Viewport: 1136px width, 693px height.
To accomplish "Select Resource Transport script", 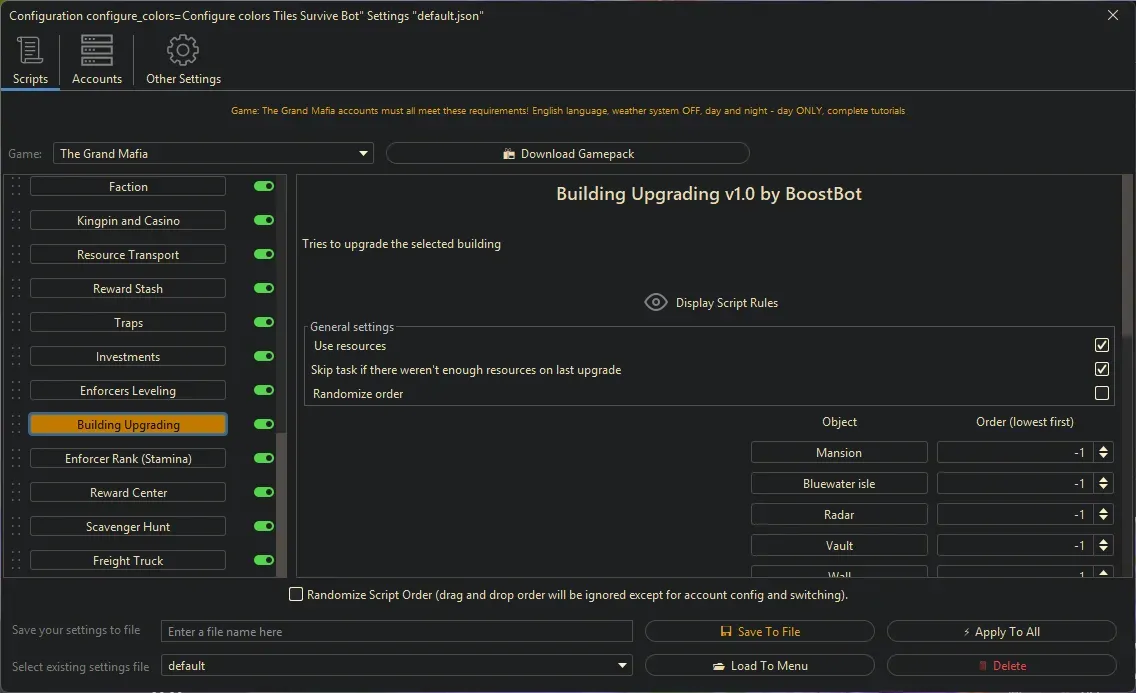I will [x=128, y=255].
